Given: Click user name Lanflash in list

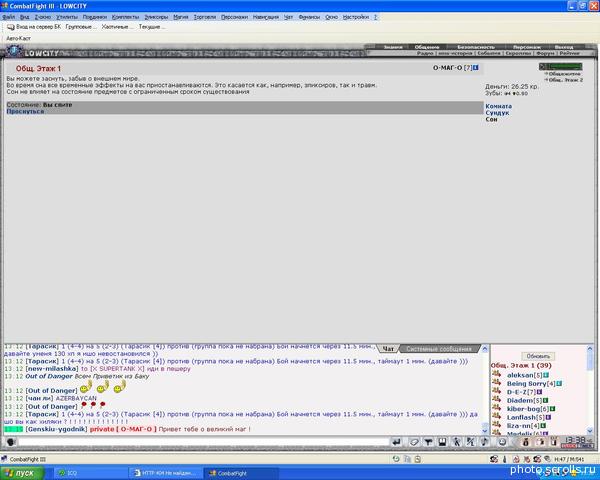Looking at the screenshot, I should (x=521, y=417).
